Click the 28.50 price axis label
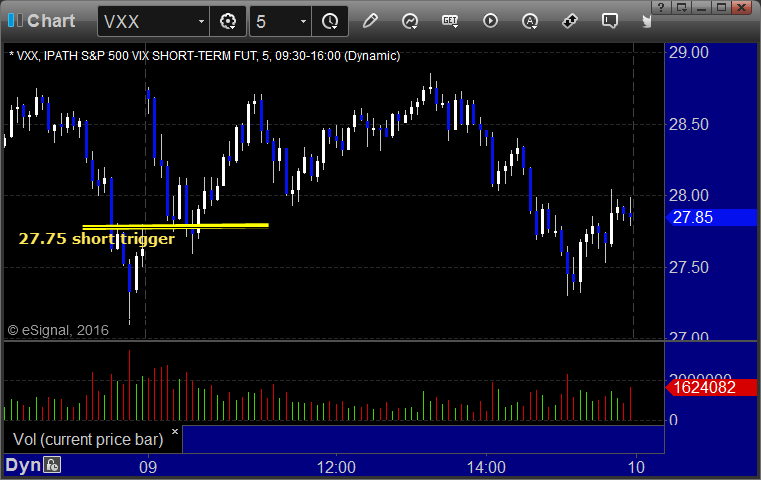The image size is (761, 480). pos(689,124)
